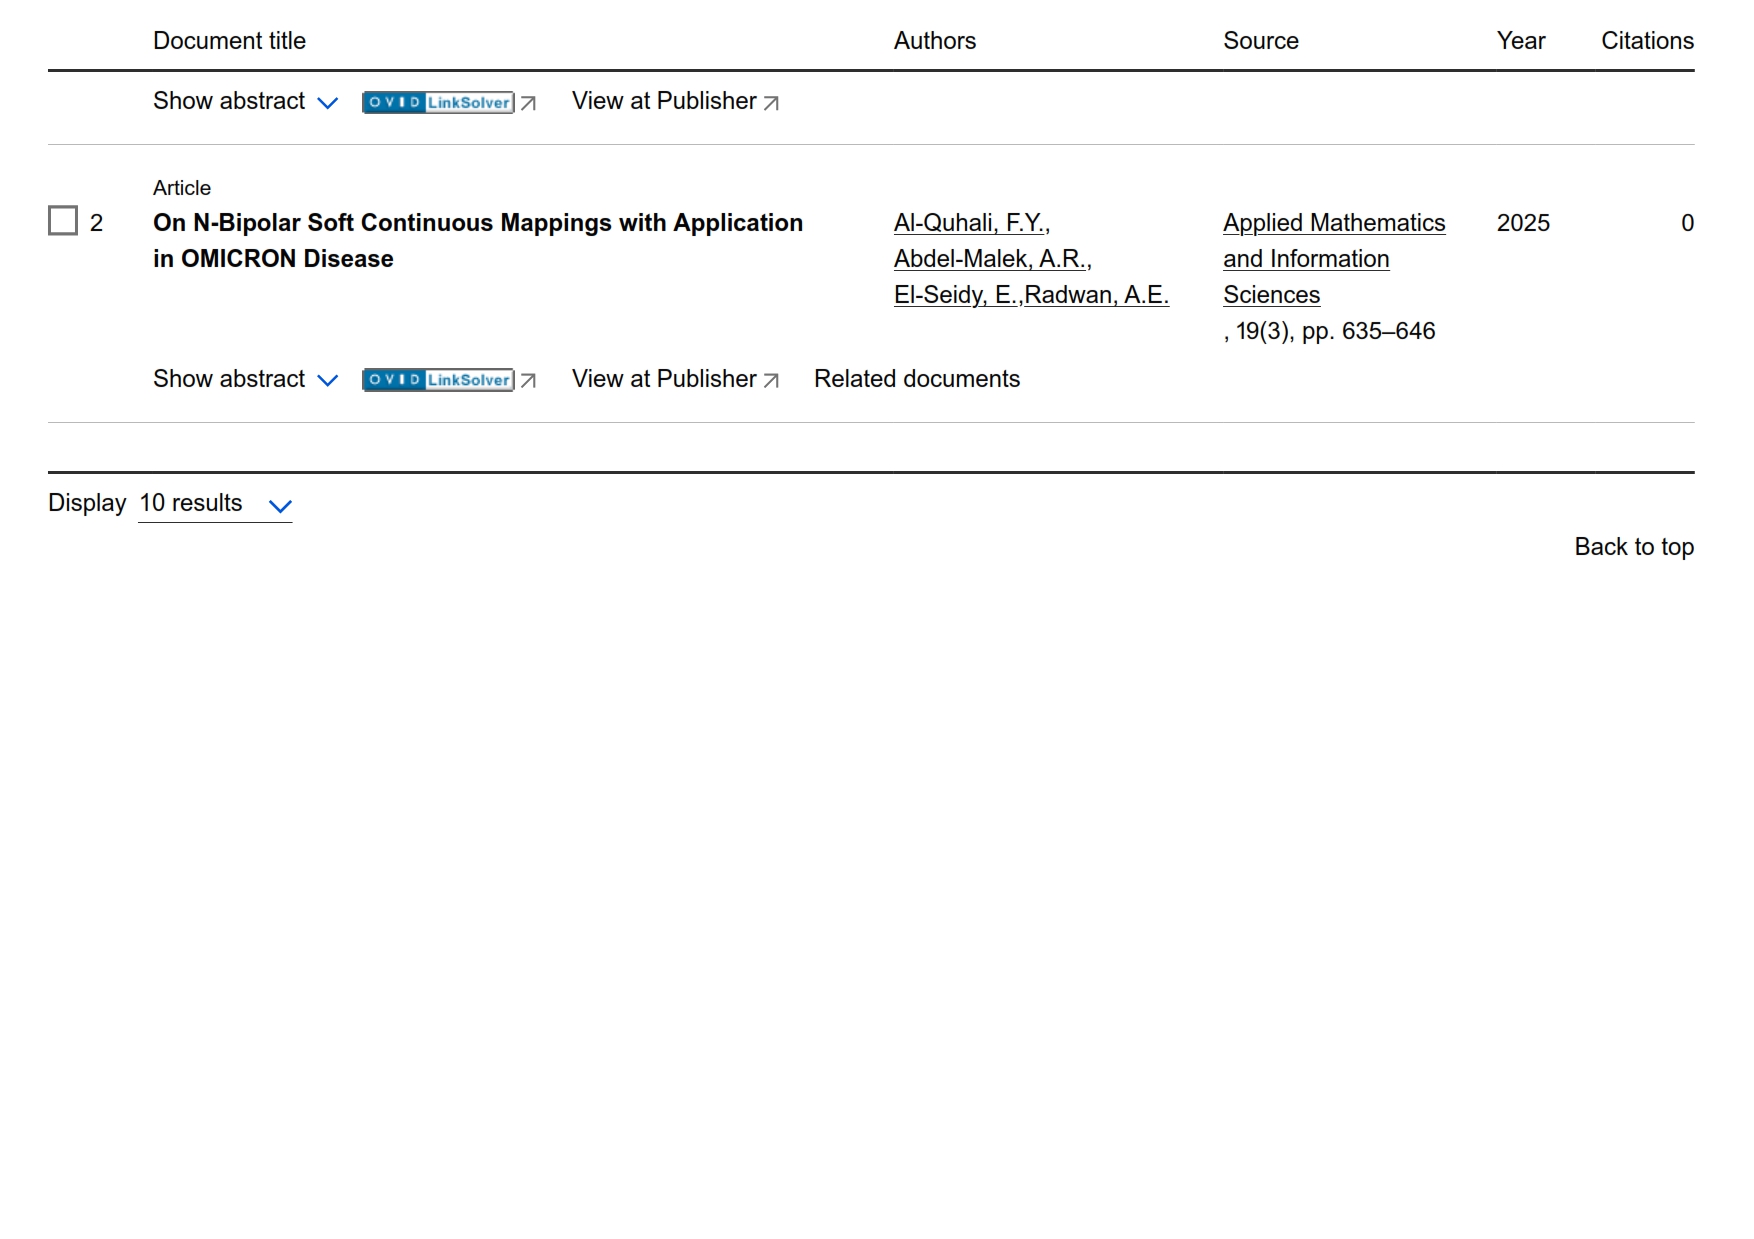The height and width of the screenshot is (1239, 1754).
Task: Click OVID LinkSolver icon for article 2
Action: pyautogui.click(x=438, y=380)
